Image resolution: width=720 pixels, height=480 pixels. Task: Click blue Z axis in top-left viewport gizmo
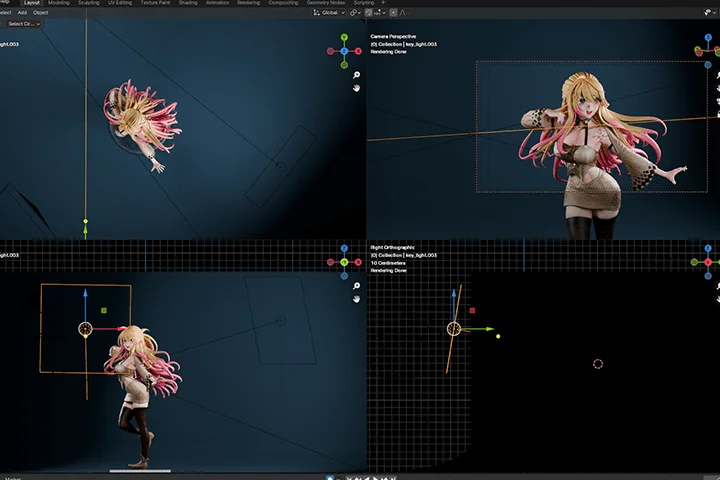click(344, 51)
